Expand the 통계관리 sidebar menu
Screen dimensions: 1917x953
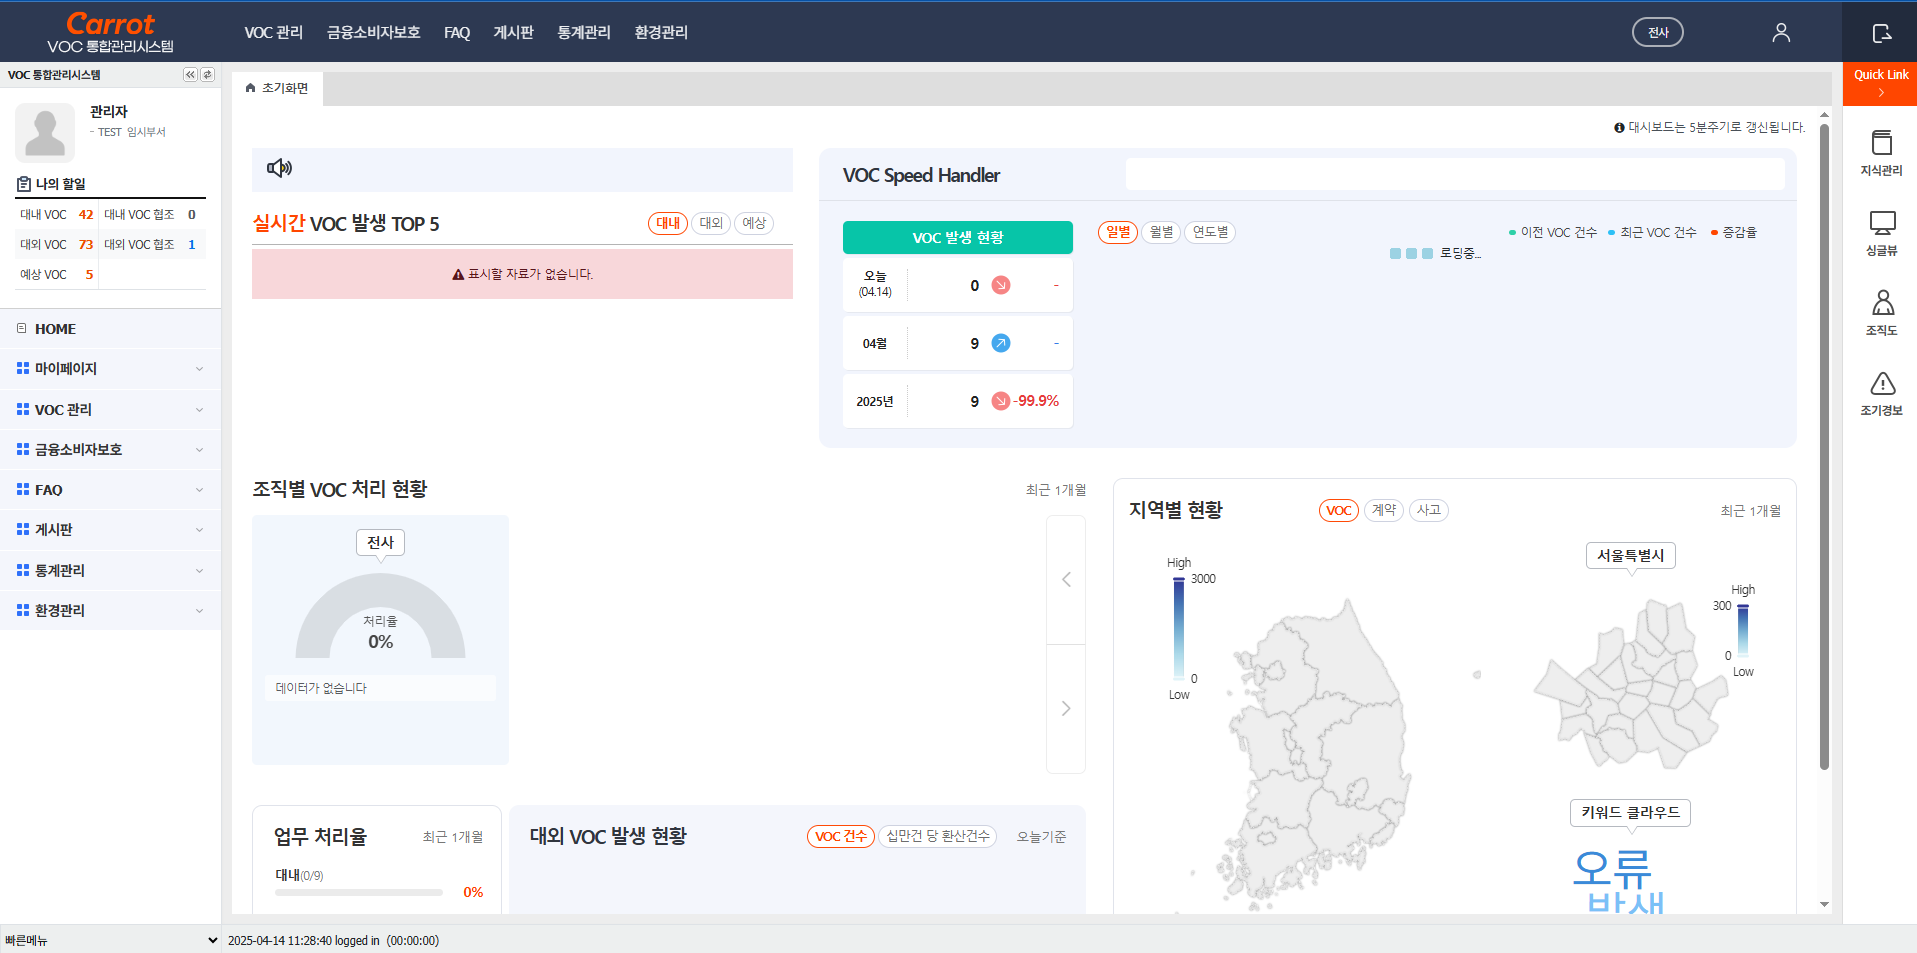[110, 570]
